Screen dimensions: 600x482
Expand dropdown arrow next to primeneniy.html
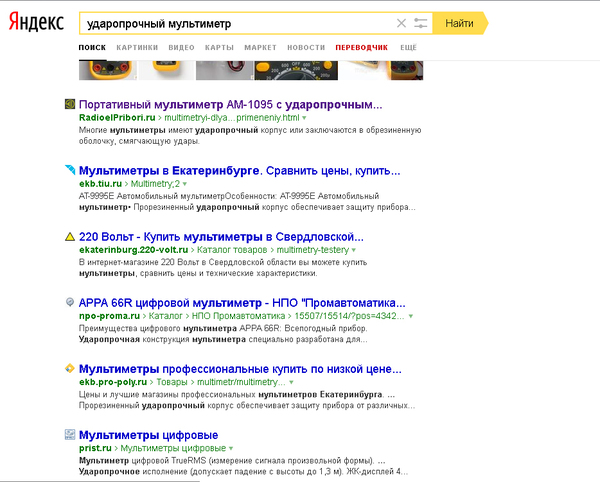(305, 118)
